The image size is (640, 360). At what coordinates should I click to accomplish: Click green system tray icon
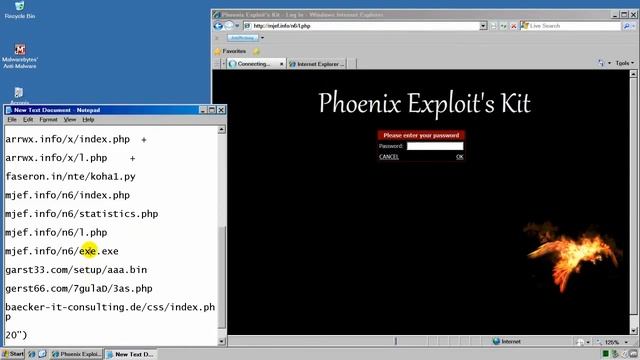606,354
